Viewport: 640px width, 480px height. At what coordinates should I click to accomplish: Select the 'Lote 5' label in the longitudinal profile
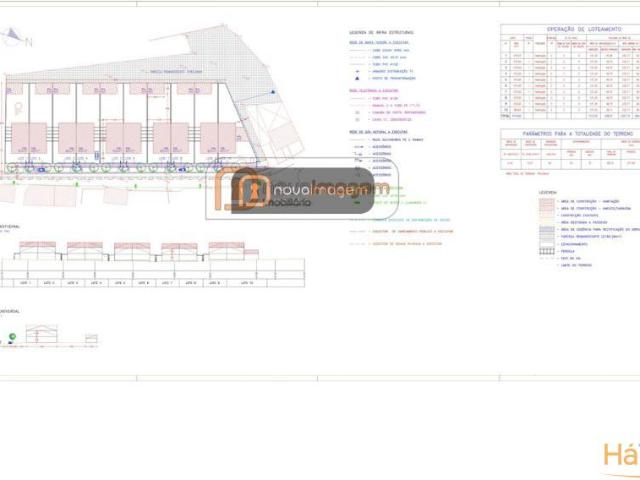120,283
